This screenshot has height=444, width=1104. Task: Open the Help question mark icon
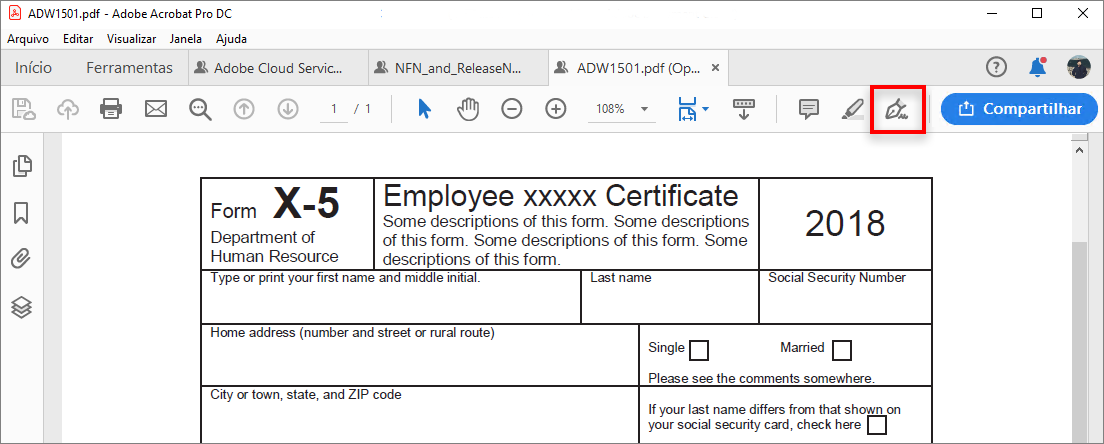click(996, 68)
